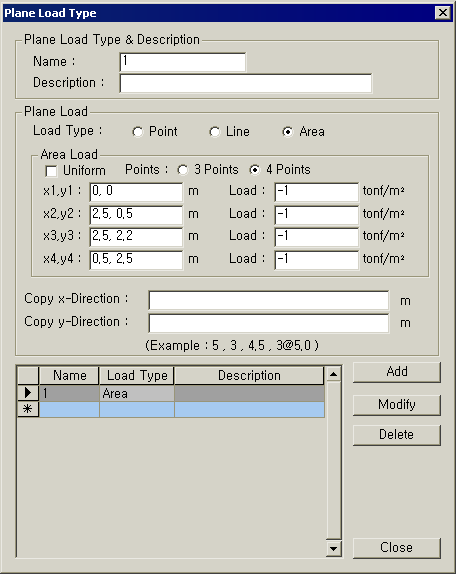Choose the 4 Points option
This screenshot has width=456, height=574.
254,170
